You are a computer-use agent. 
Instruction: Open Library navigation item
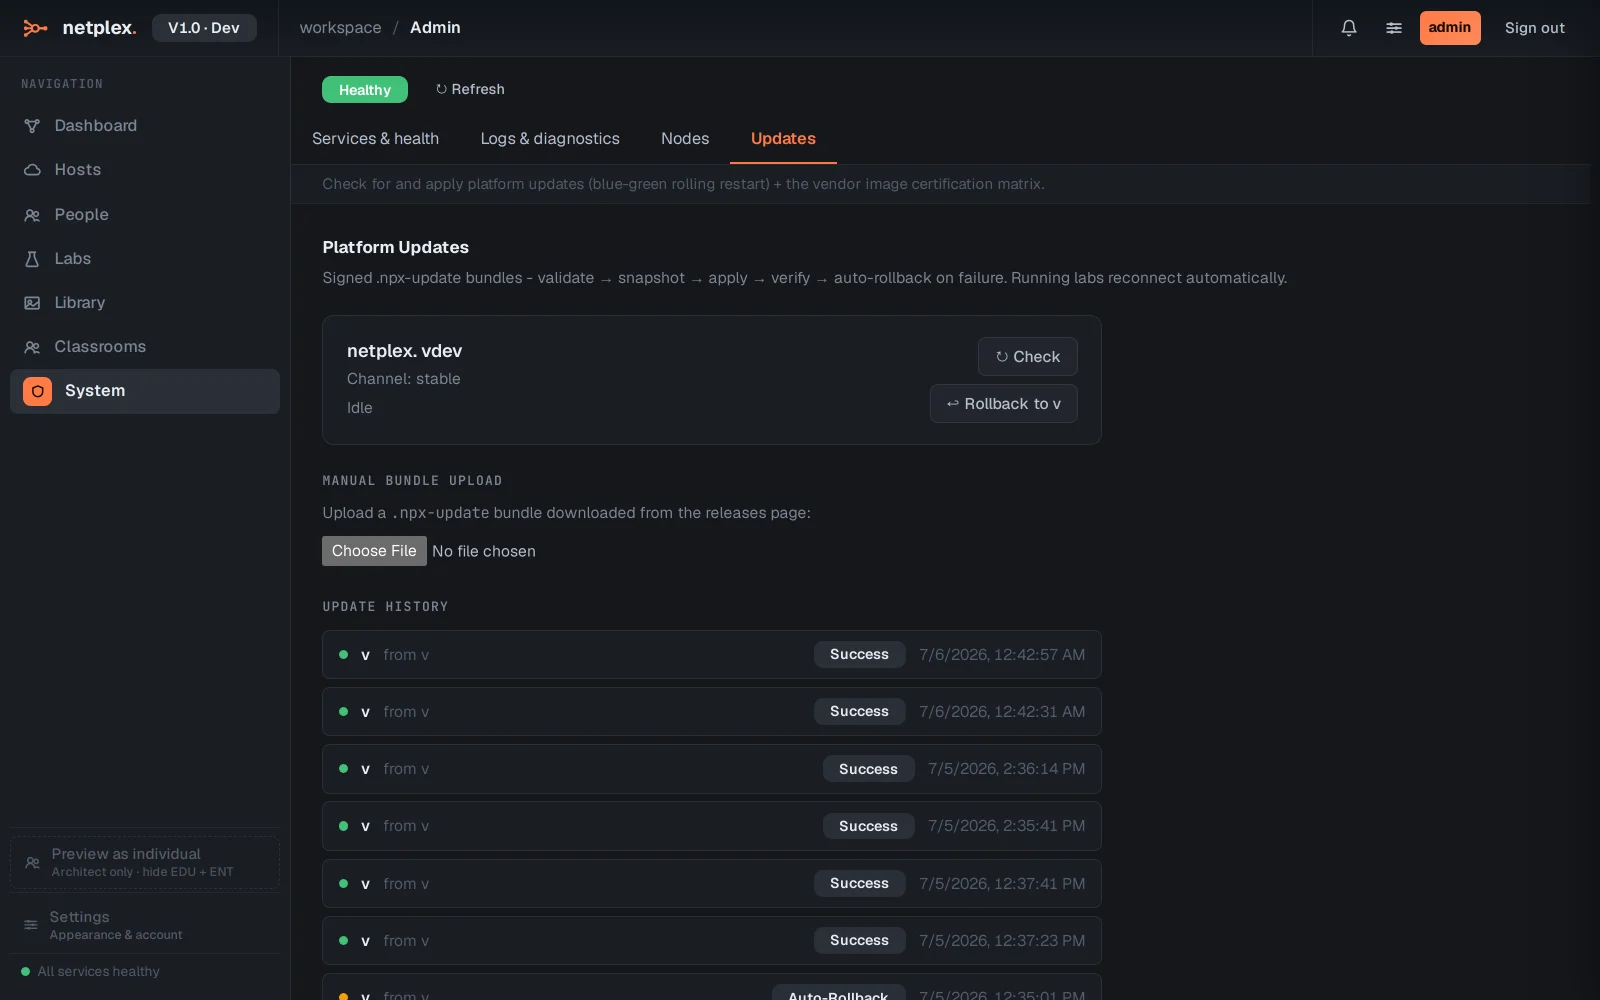click(x=145, y=303)
